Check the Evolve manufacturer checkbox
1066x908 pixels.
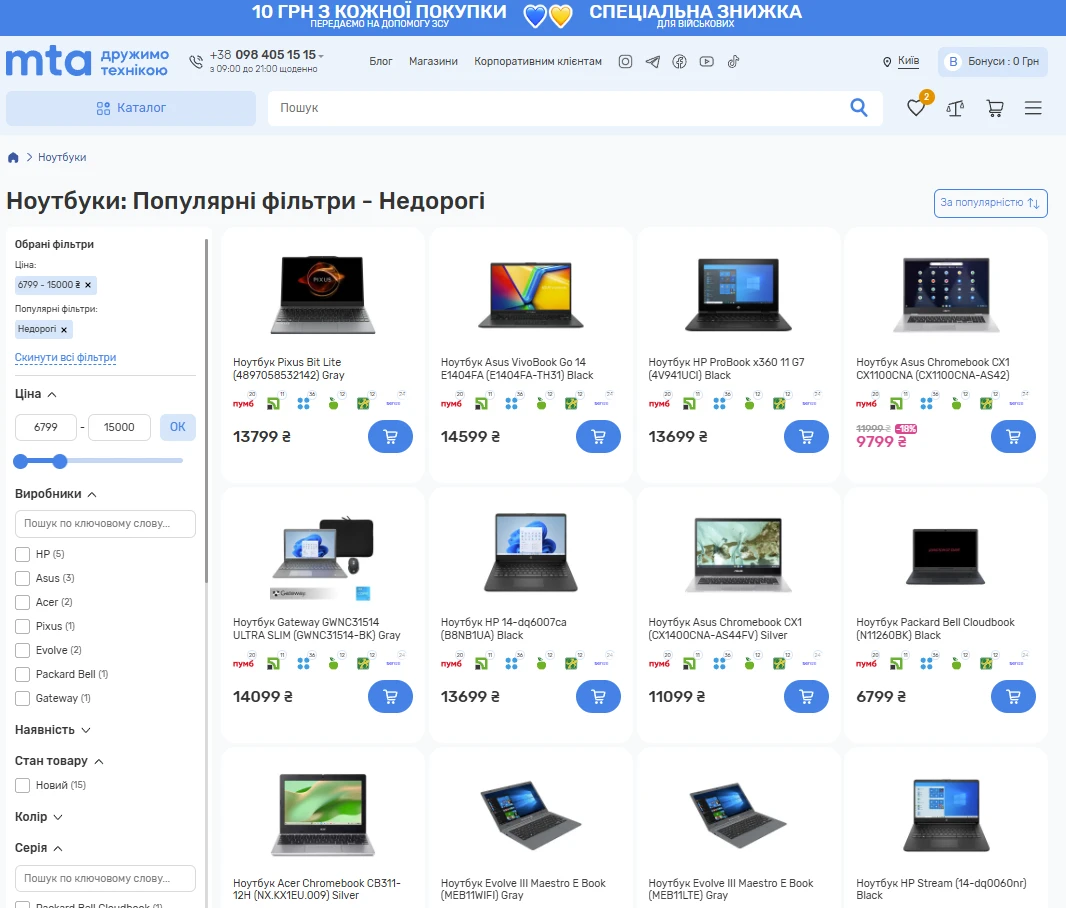(x=22, y=650)
